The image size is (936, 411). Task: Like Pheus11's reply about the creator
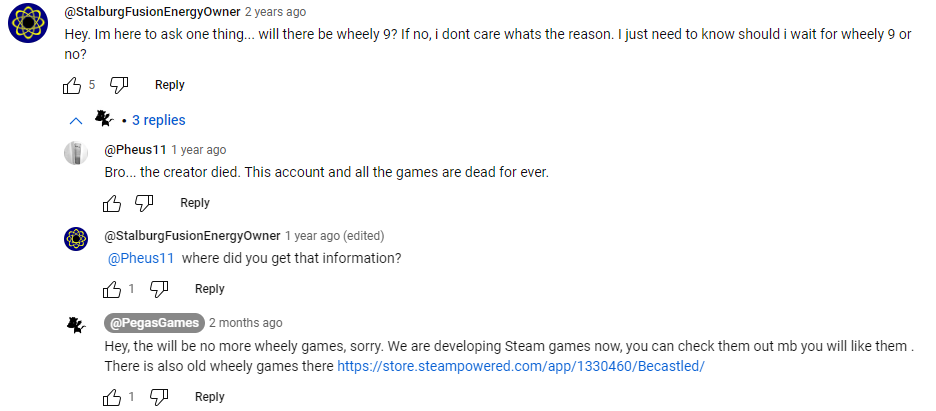112,203
